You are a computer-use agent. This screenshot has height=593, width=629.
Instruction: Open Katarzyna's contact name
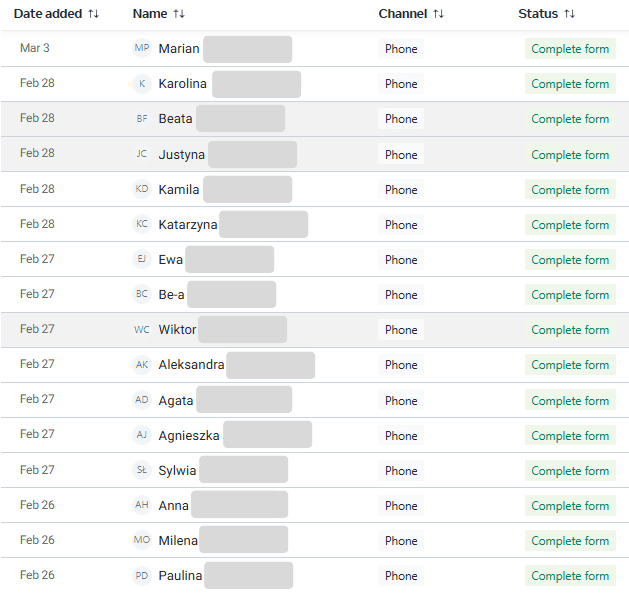(187, 224)
